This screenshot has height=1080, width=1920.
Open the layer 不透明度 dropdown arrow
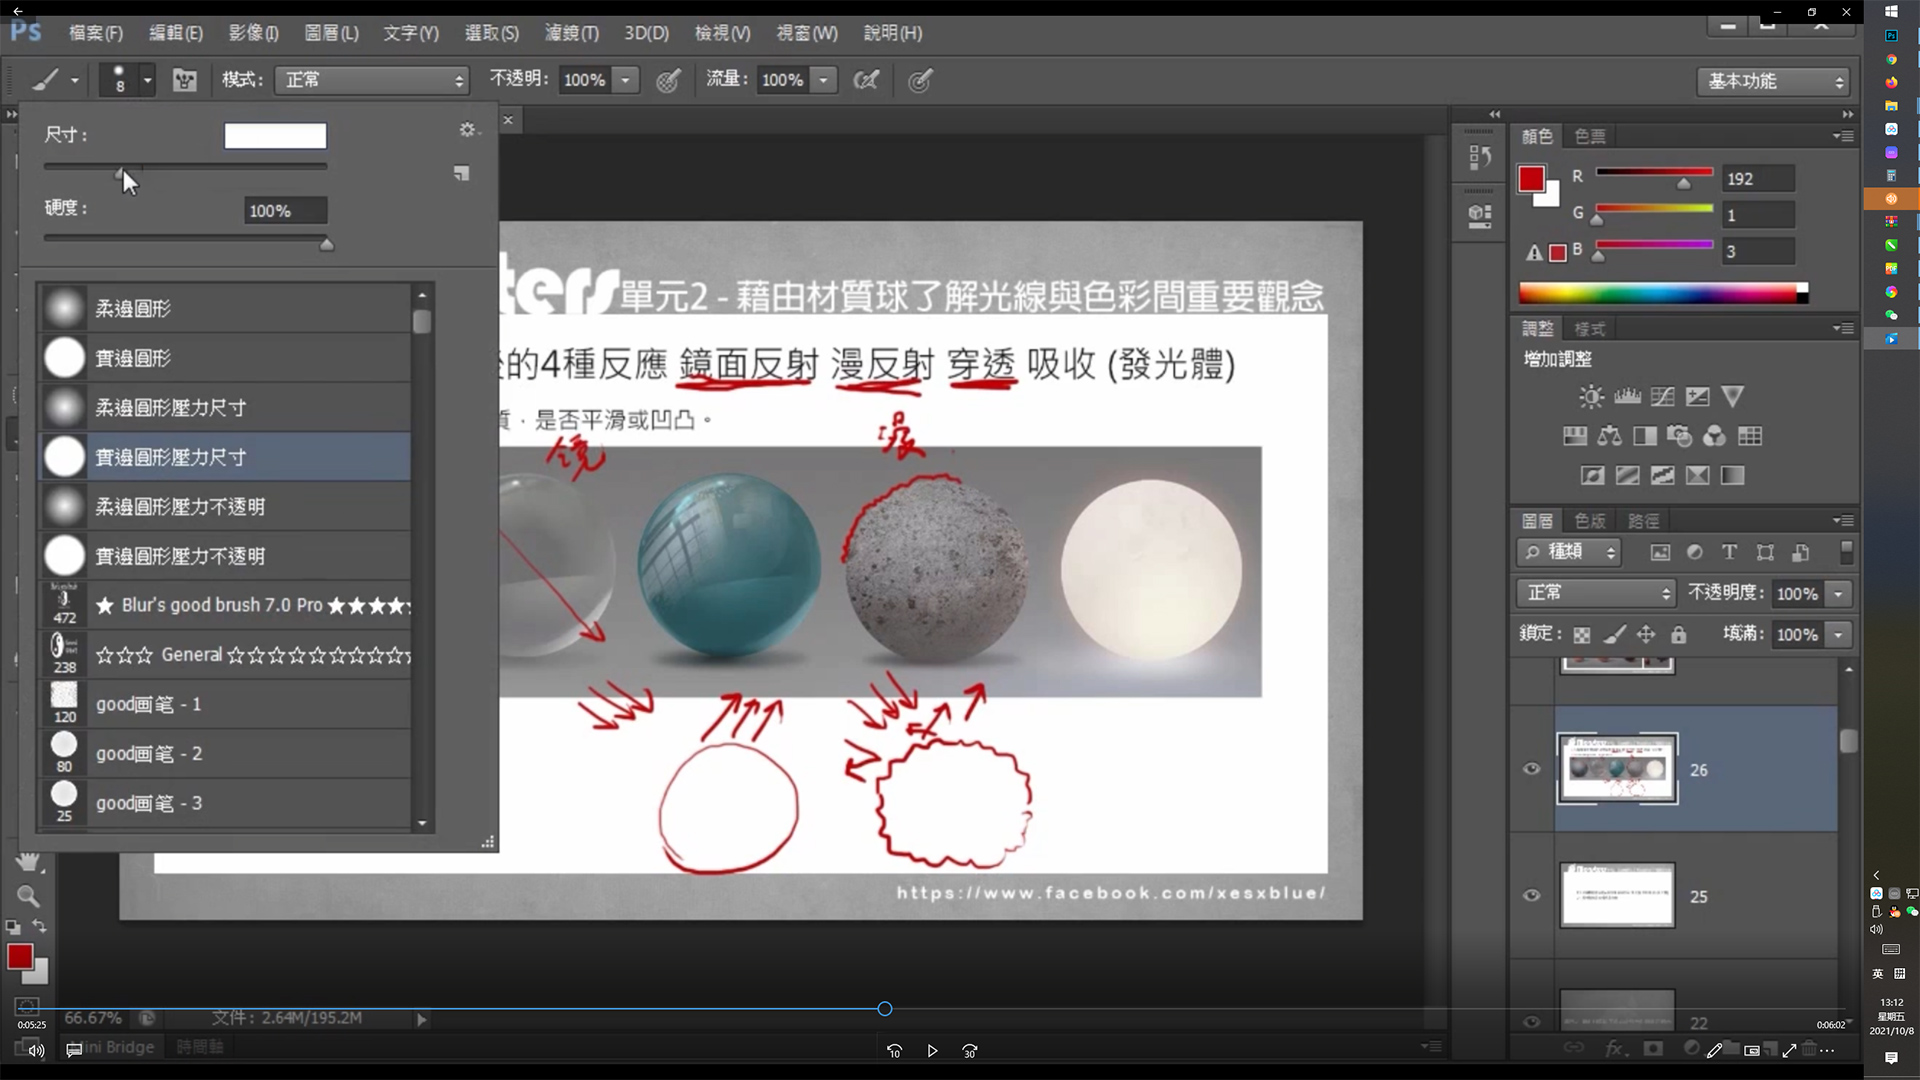pyautogui.click(x=1838, y=594)
